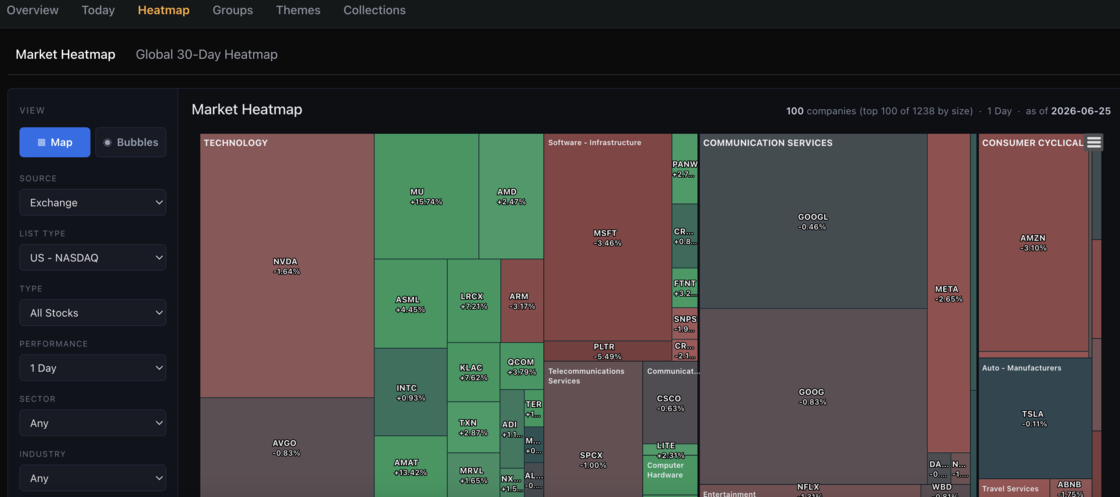Switch to Bubbles view
Image resolution: width=1120 pixels, height=497 pixels.
tap(131, 142)
